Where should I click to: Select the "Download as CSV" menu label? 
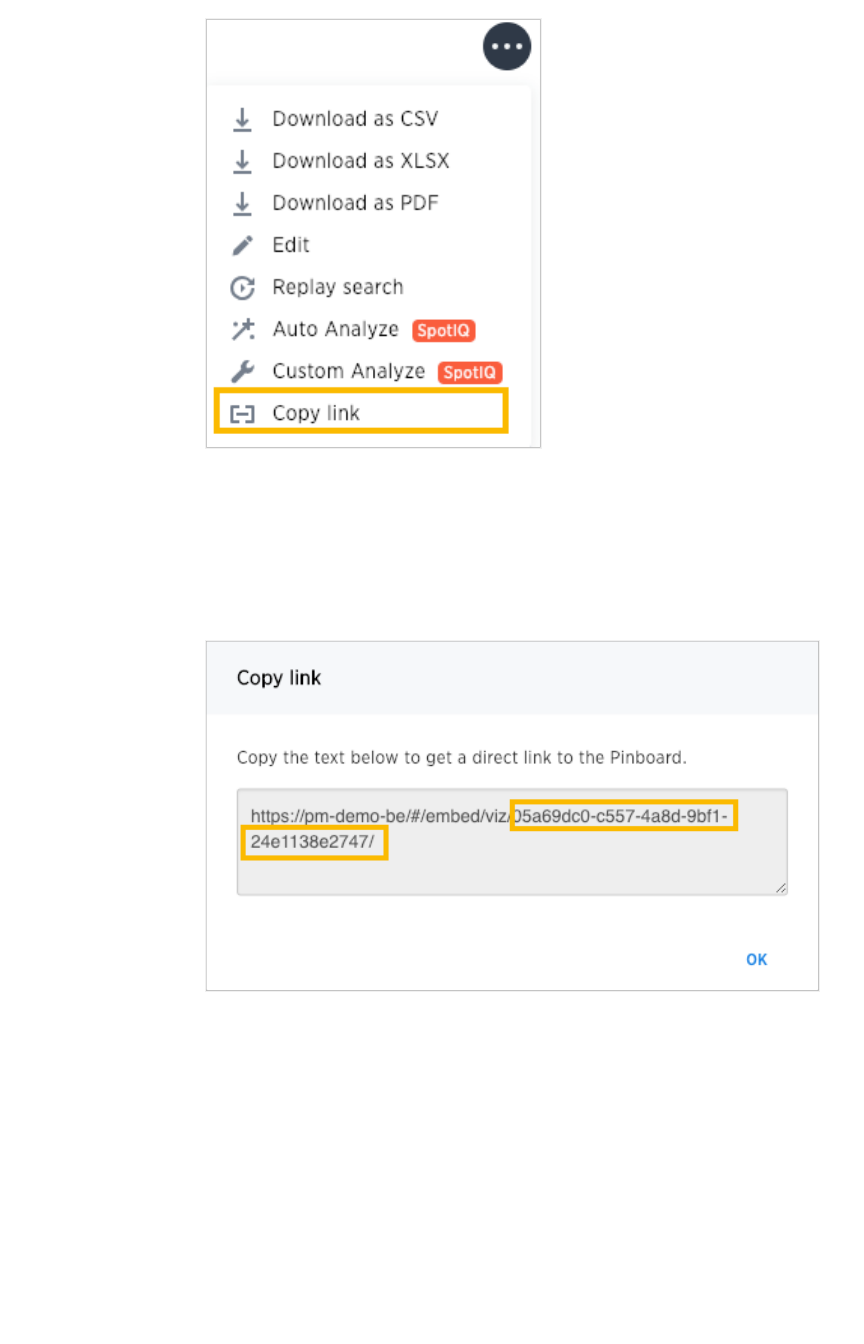[x=355, y=119]
